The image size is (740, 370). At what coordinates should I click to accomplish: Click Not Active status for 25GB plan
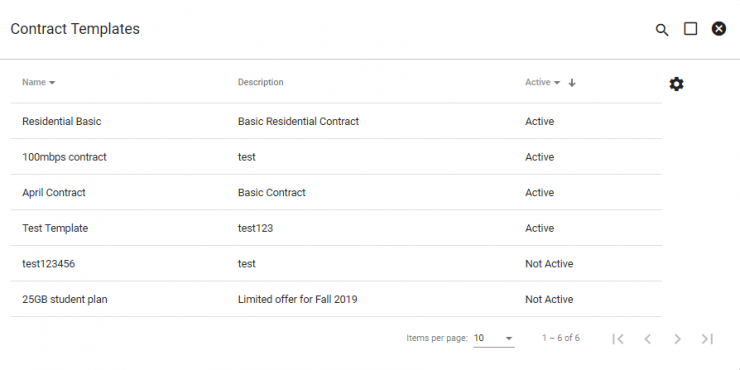(549, 299)
